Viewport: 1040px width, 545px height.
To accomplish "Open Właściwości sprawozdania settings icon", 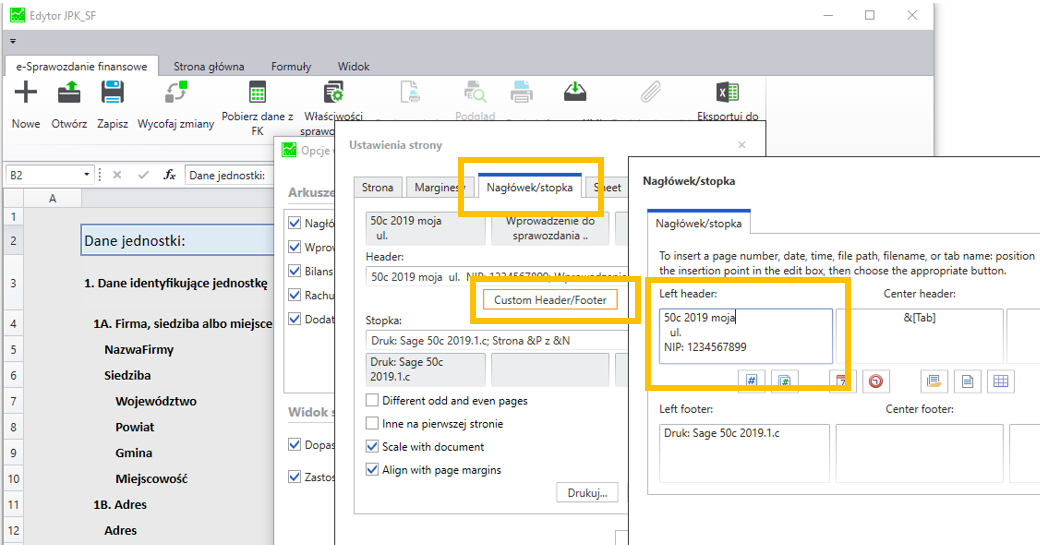I will [334, 92].
